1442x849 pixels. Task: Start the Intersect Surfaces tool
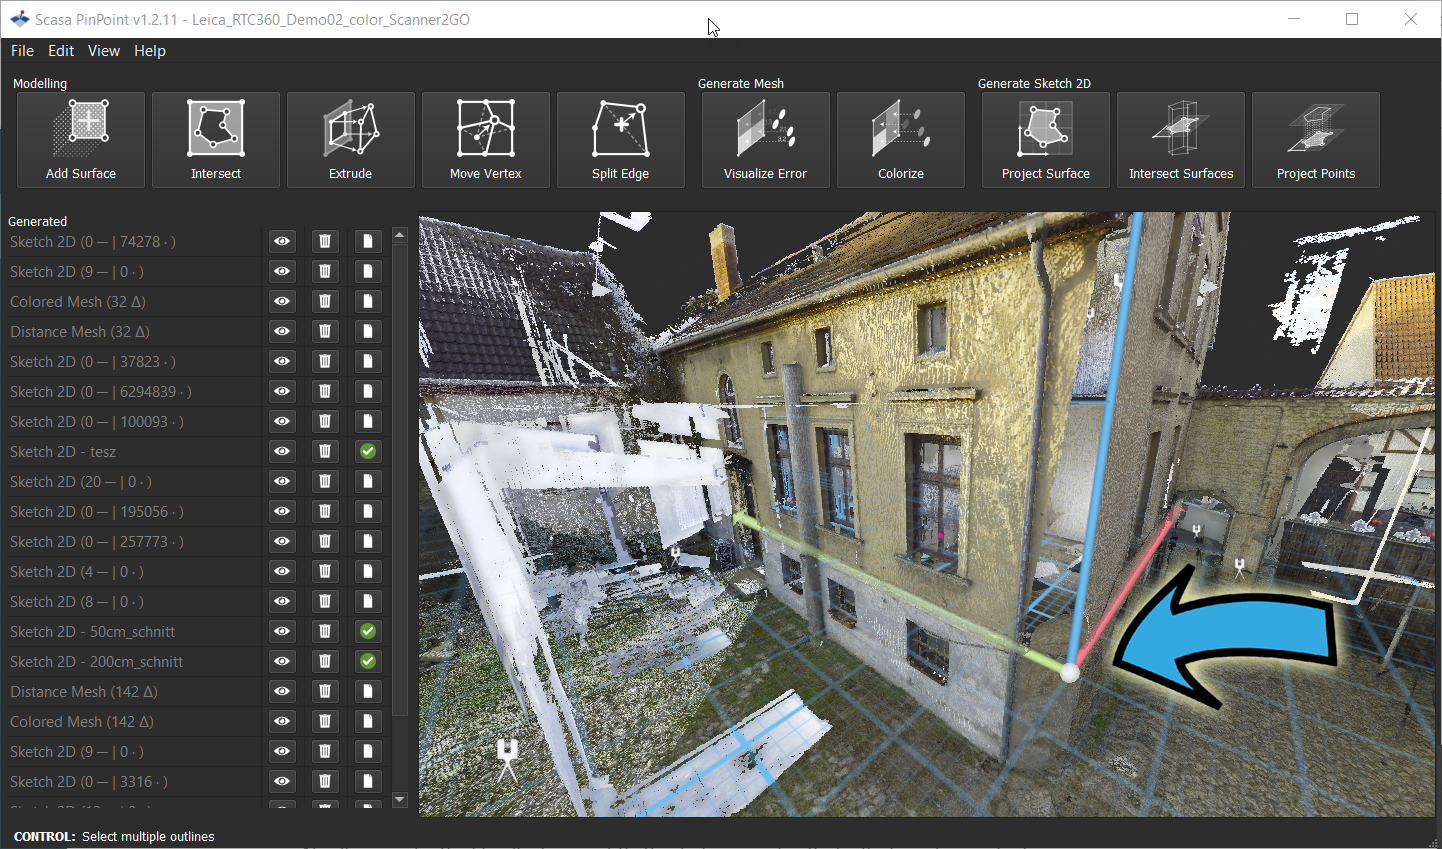coord(1181,140)
